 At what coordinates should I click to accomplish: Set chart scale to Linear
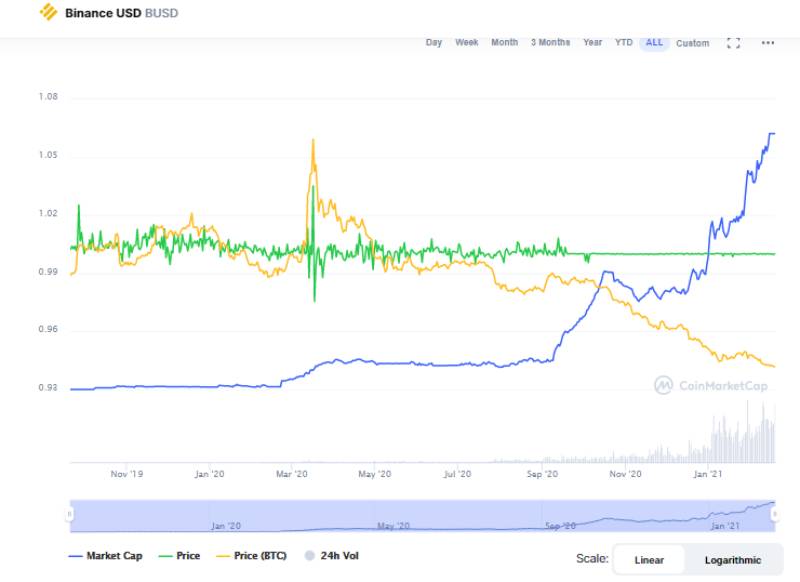click(x=649, y=560)
